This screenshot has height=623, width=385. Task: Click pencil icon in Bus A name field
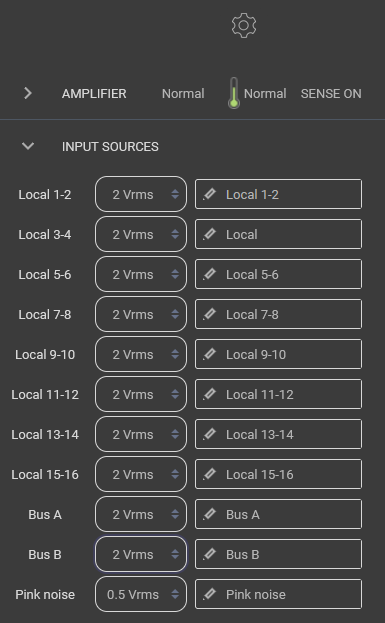(209, 514)
